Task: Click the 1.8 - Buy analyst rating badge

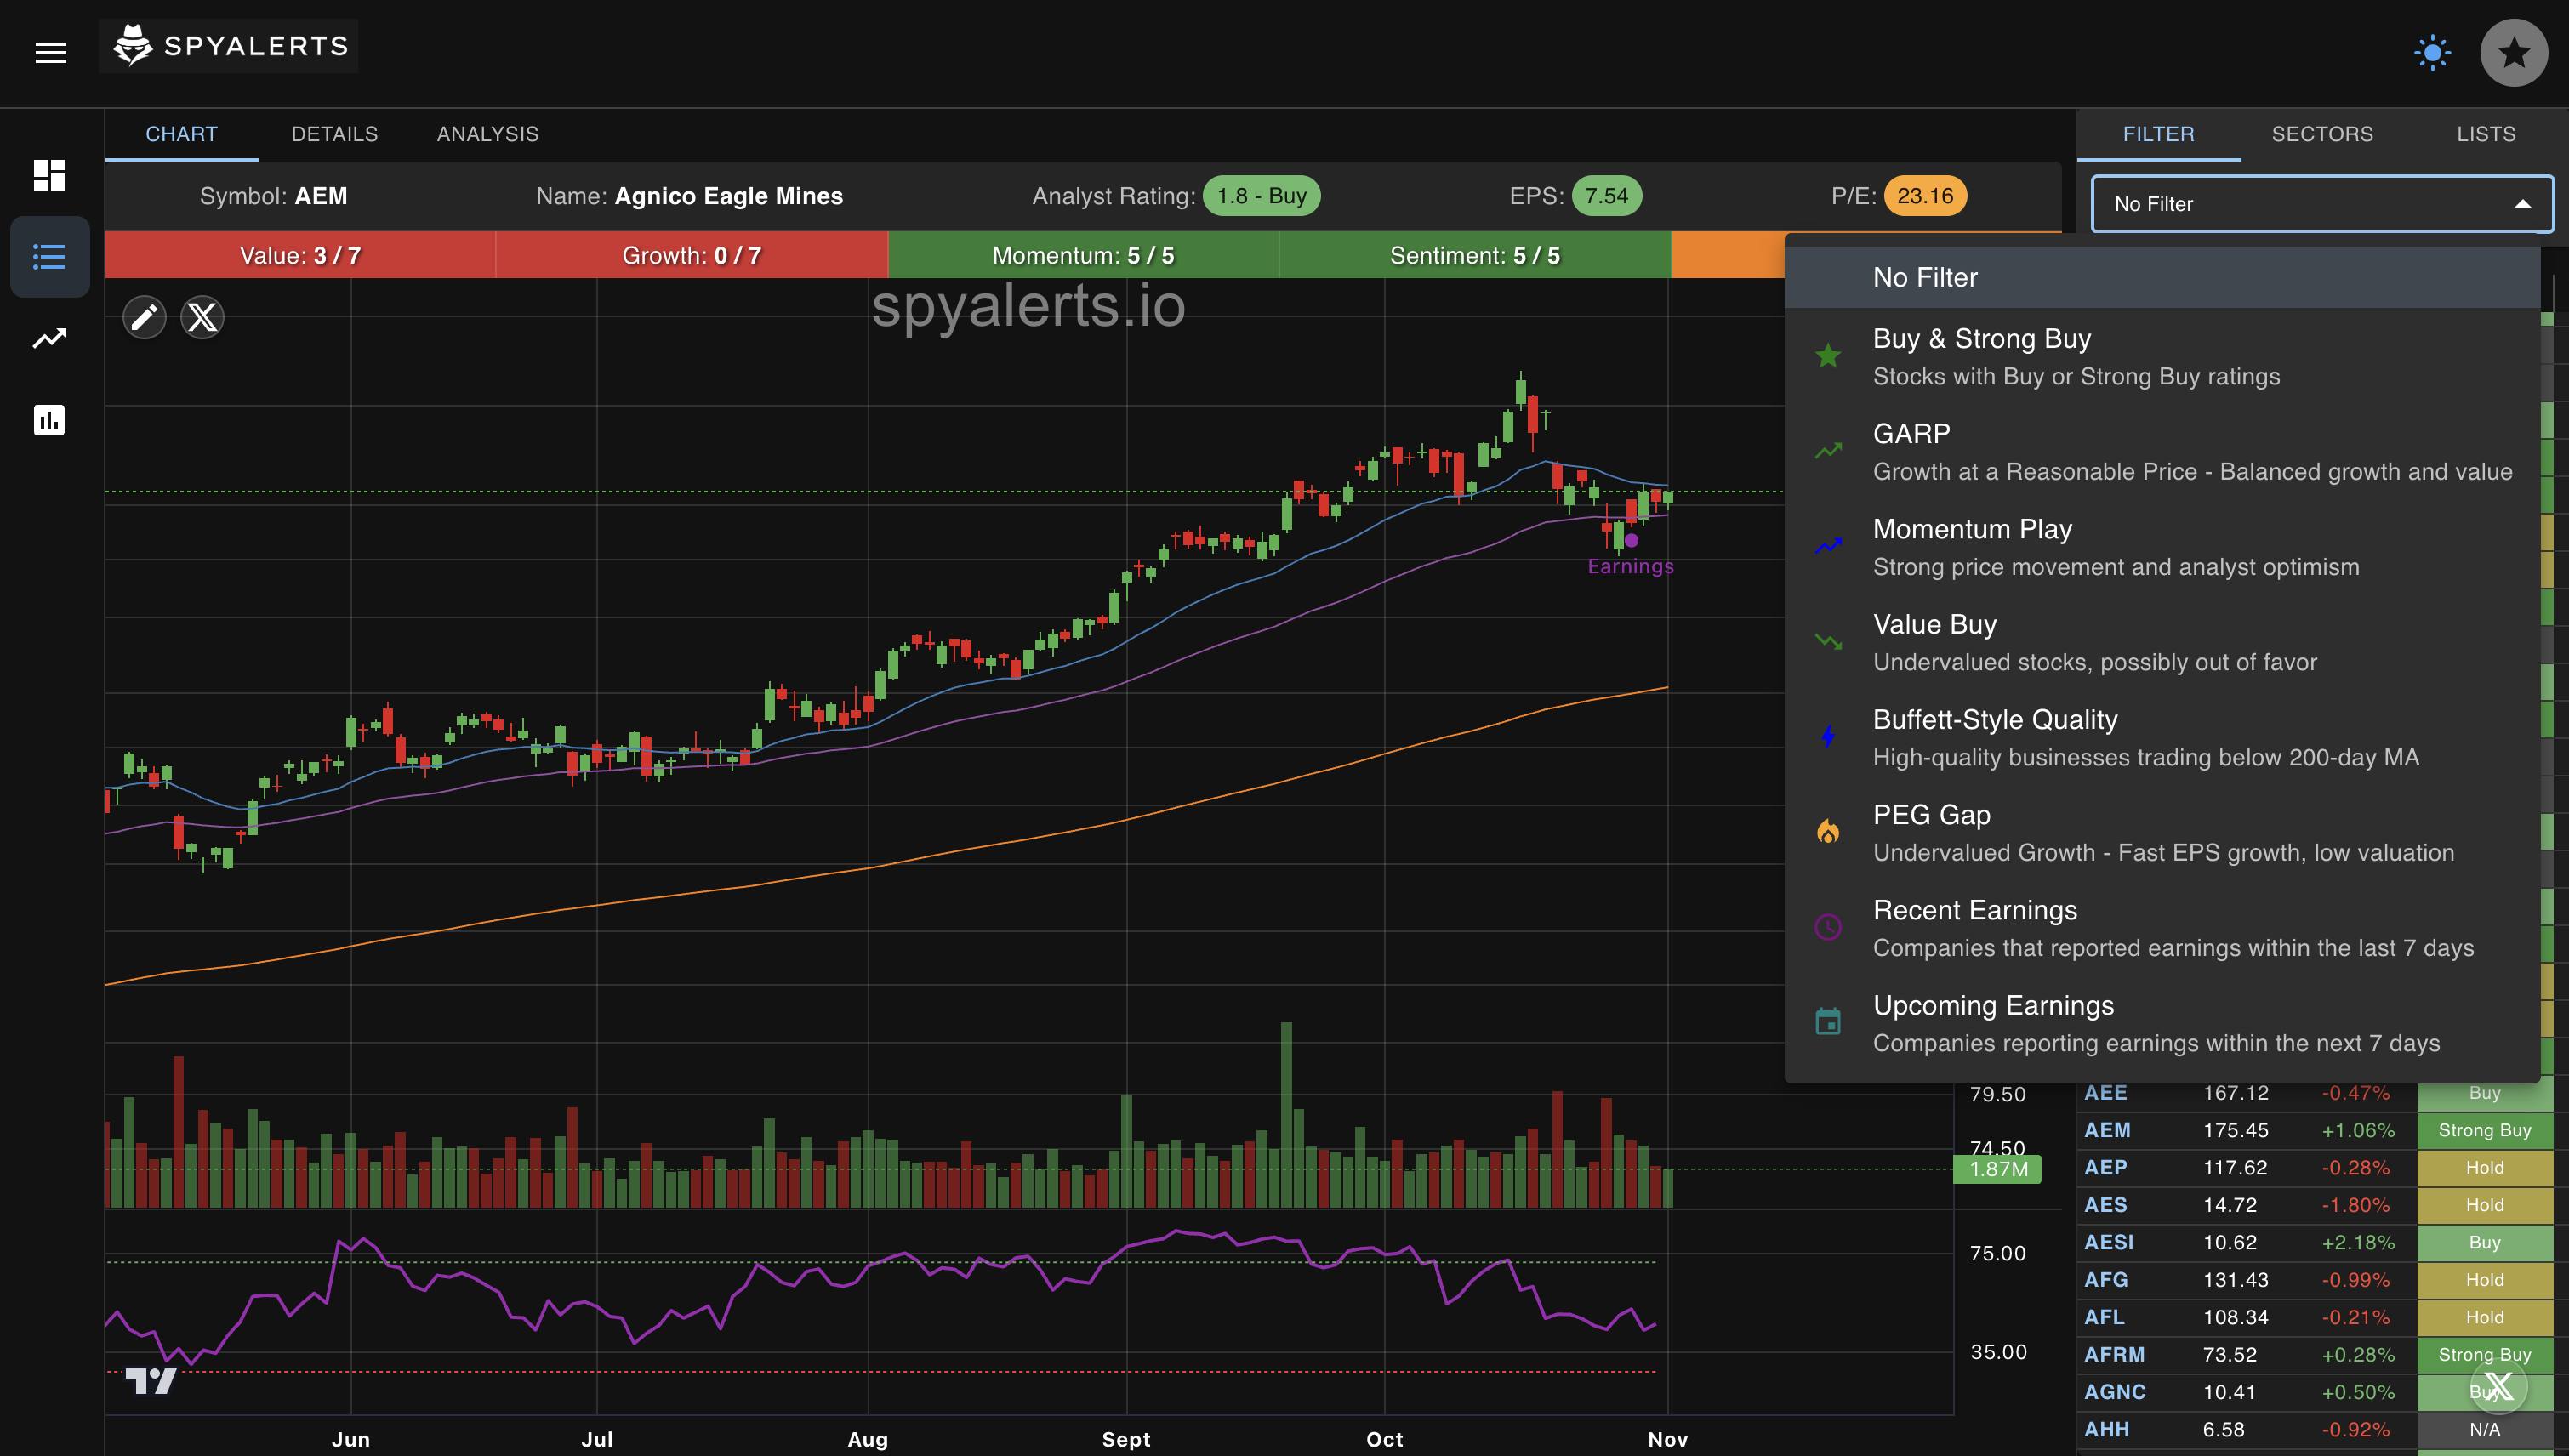Action: (x=1262, y=196)
